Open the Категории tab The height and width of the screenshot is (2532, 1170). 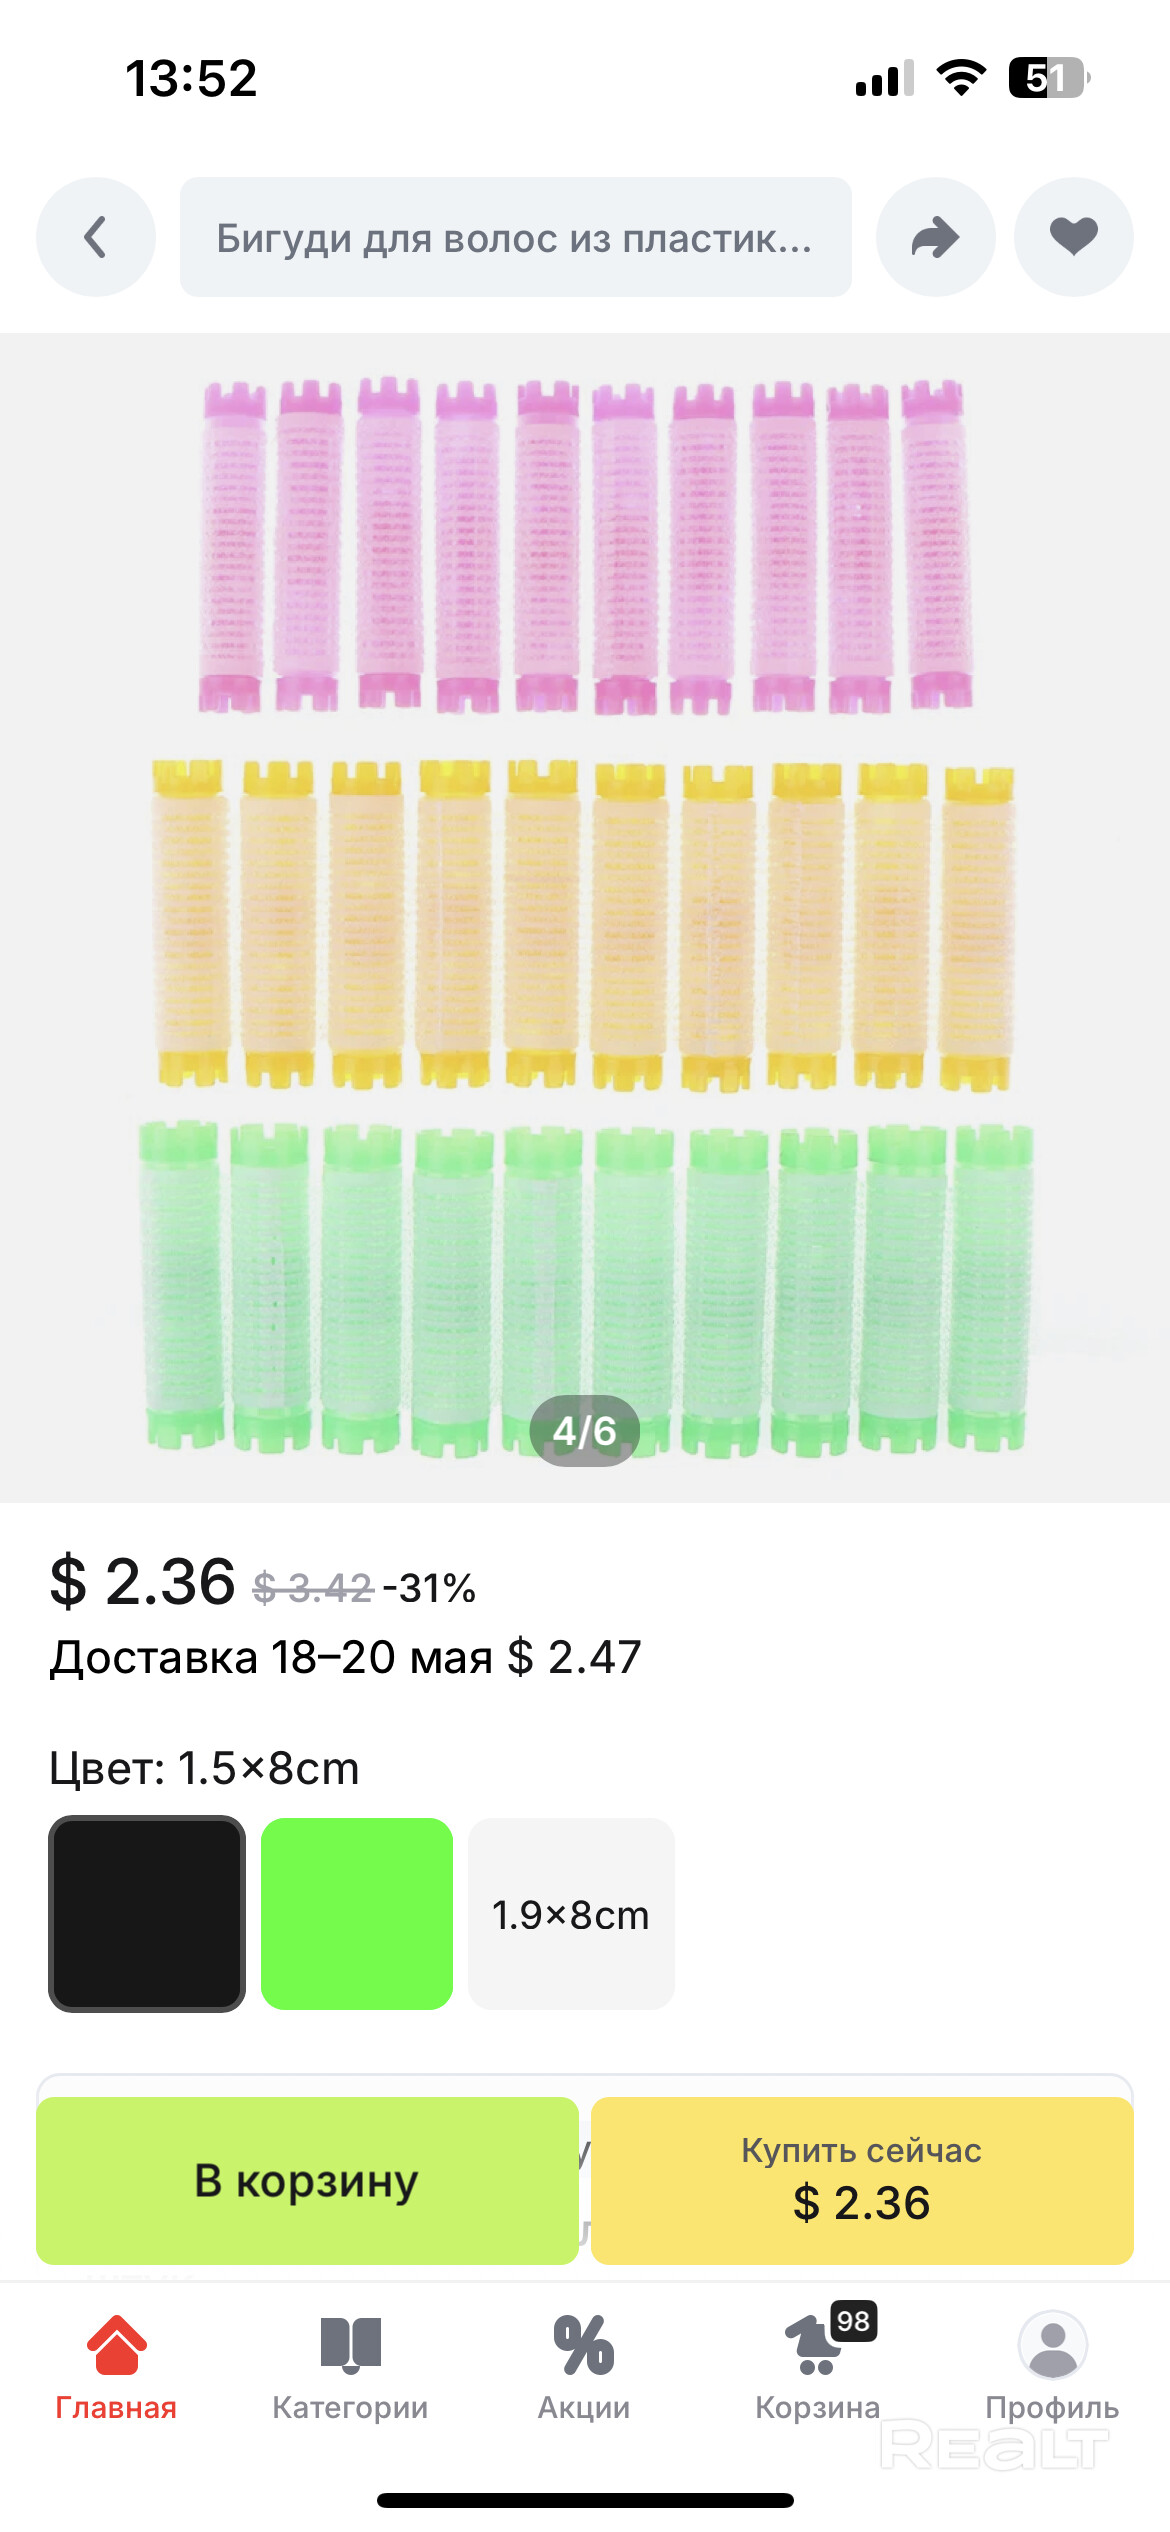(350, 2366)
